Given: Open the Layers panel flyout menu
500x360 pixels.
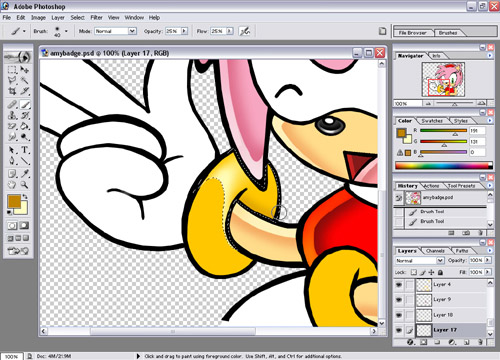Looking at the screenshot, I should (490, 251).
